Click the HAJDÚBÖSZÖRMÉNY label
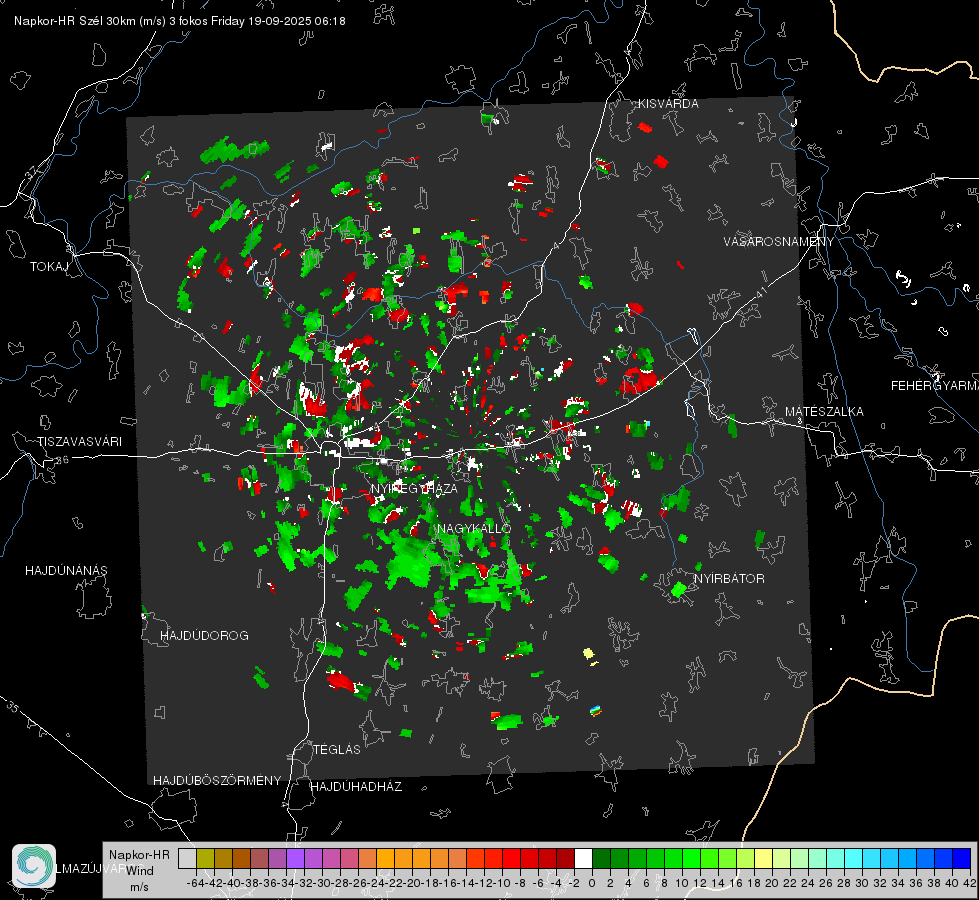Image resolution: width=979 pixels, height=900 pixels. (x=217, y=781)
